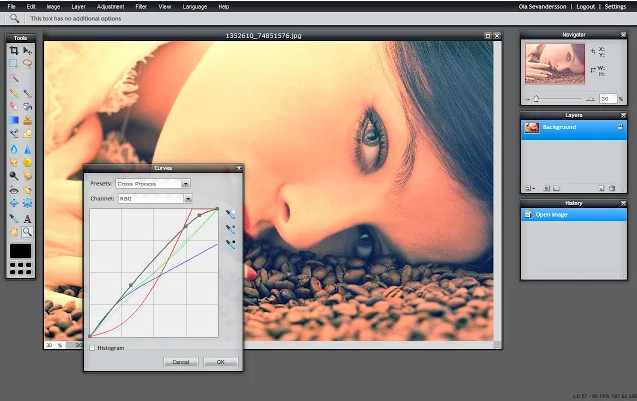The height and width of the screenshot is (401, 637).
Task: Activate the Magic Wand tool
Action: click(14, 77)
